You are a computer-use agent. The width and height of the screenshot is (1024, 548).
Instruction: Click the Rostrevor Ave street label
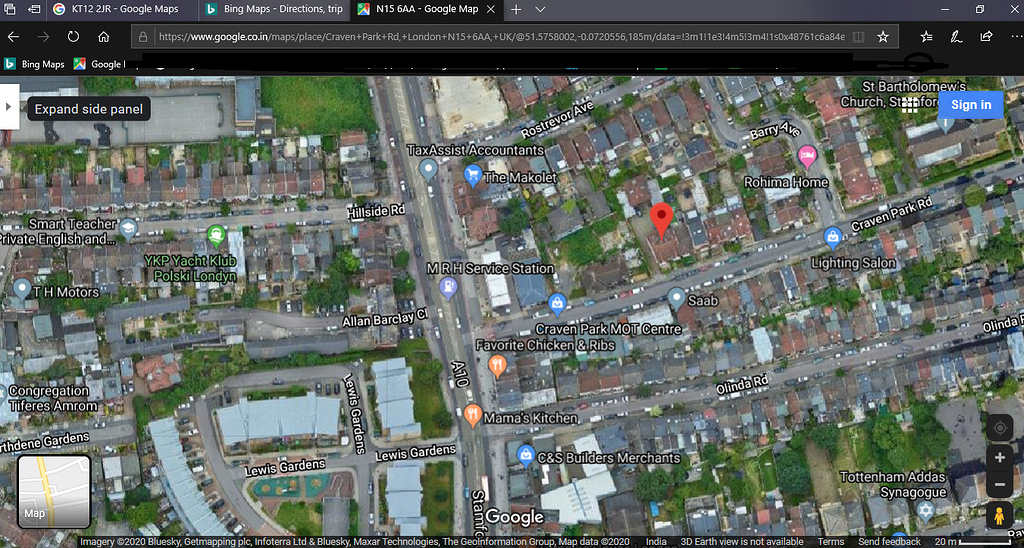pos(557,120)
